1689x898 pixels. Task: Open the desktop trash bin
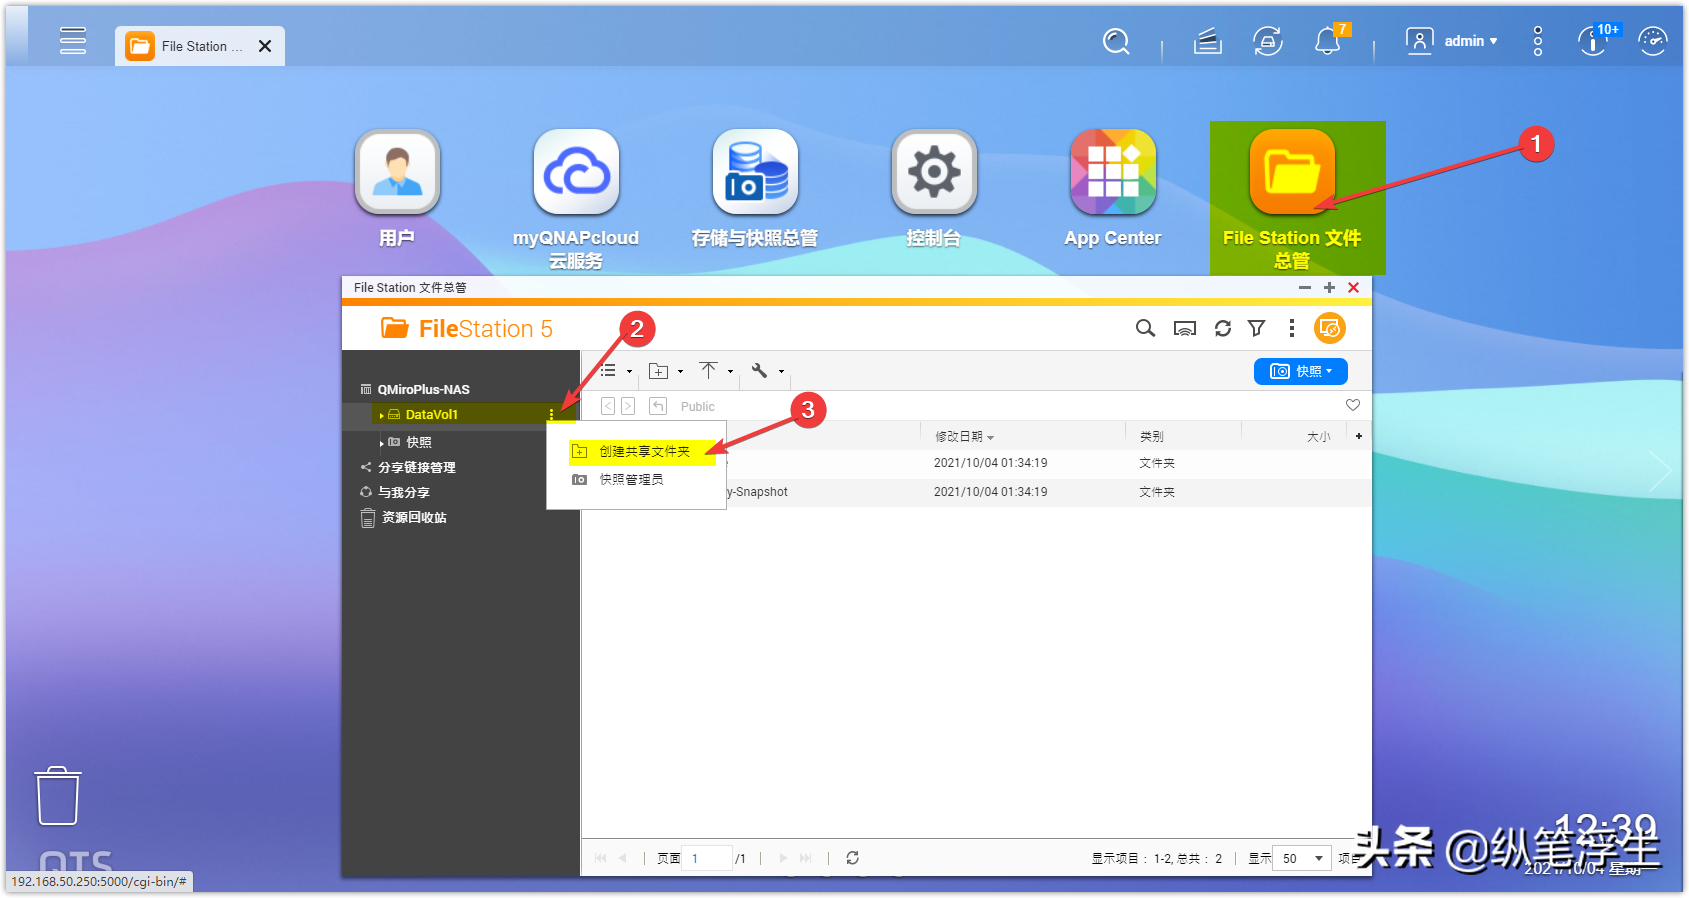58,796
